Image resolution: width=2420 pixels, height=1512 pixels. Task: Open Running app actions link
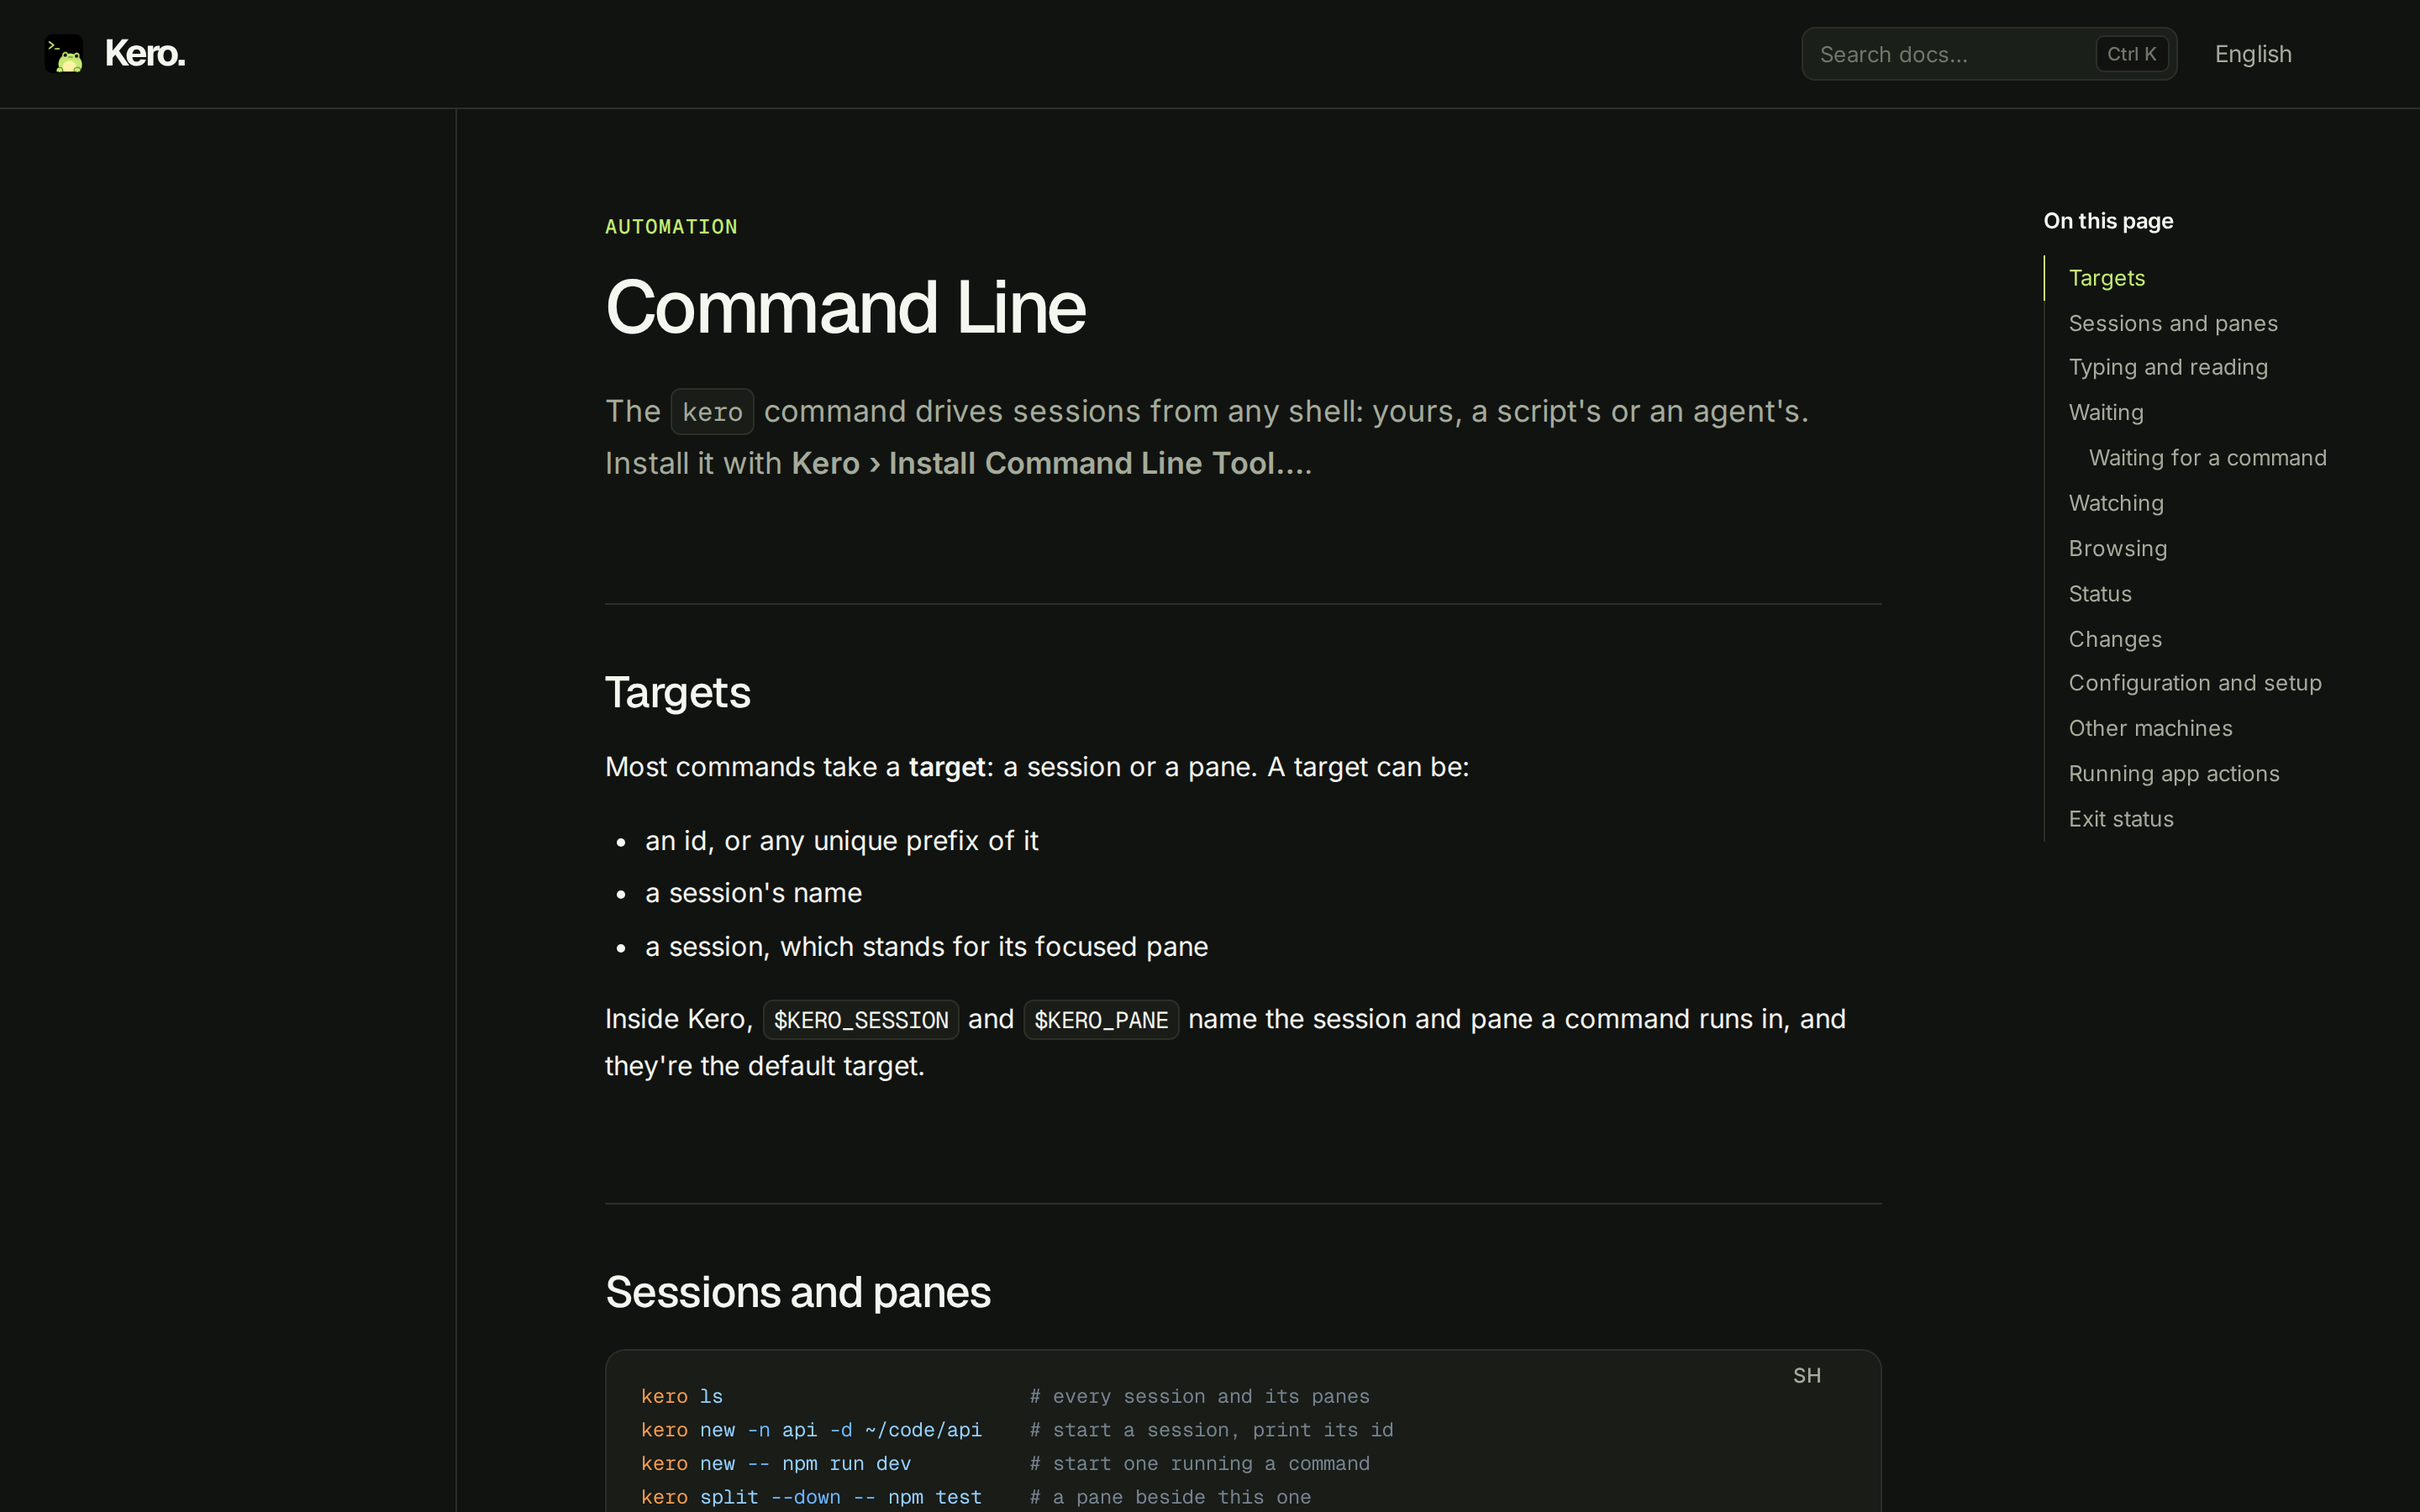(2173, 774)
